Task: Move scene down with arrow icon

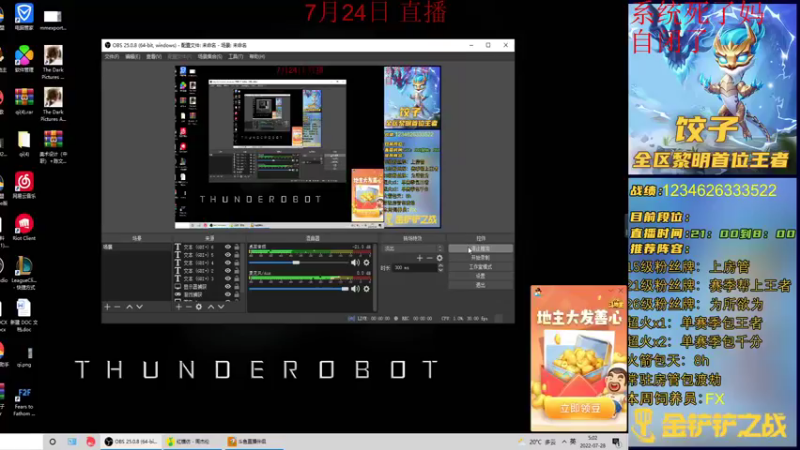Action: click(139, 307)
